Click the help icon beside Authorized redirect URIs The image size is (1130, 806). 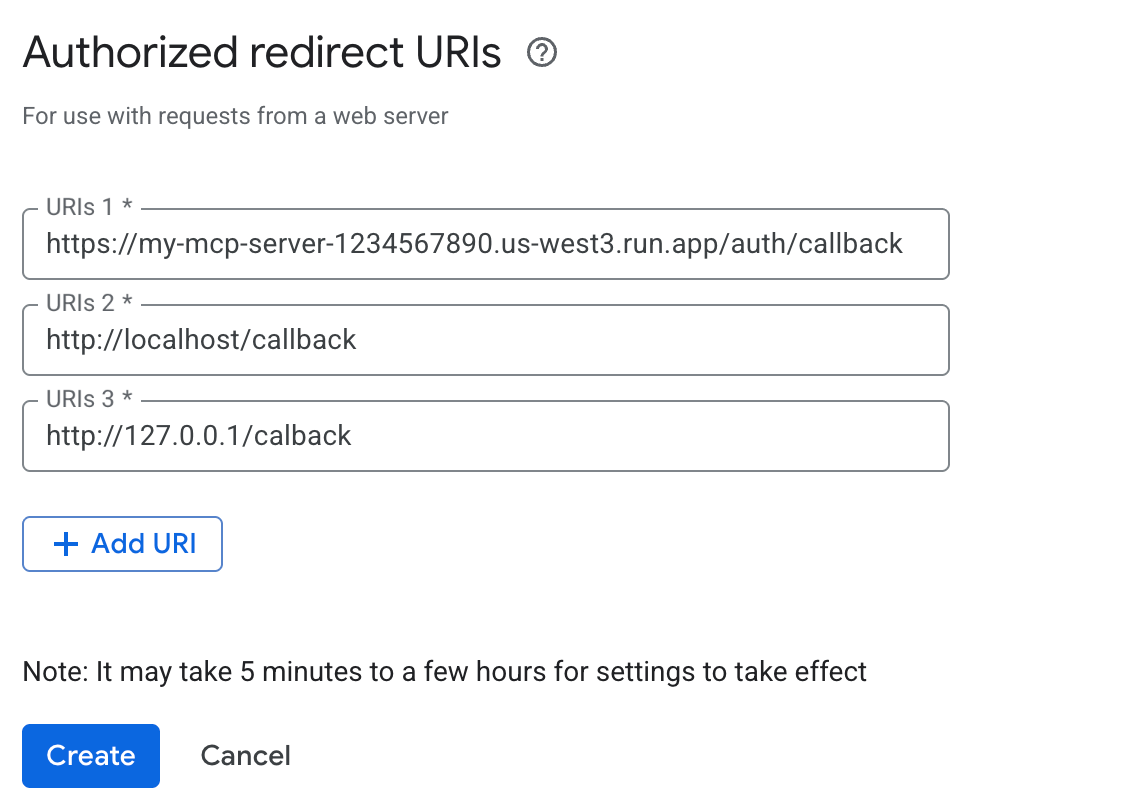542,53
